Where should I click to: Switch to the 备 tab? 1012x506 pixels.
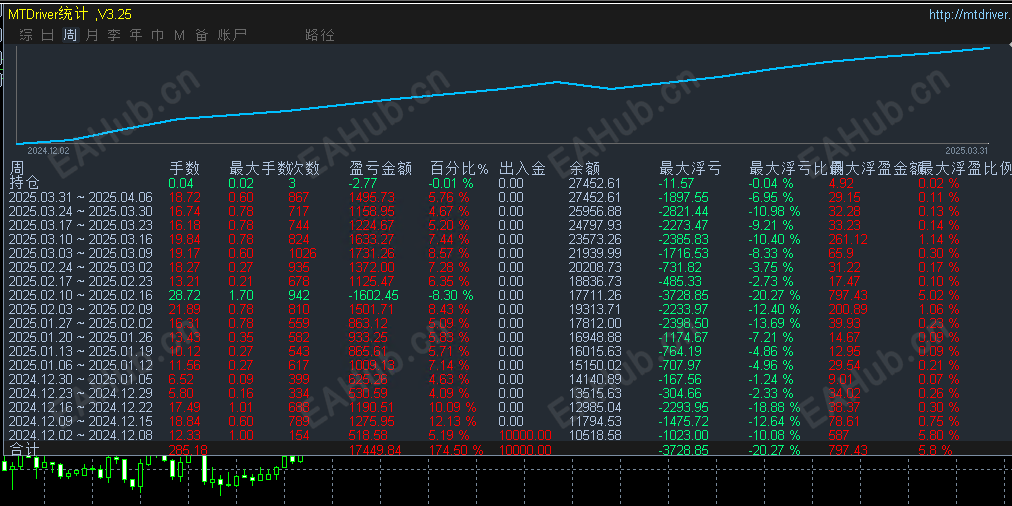pos(202,35)
